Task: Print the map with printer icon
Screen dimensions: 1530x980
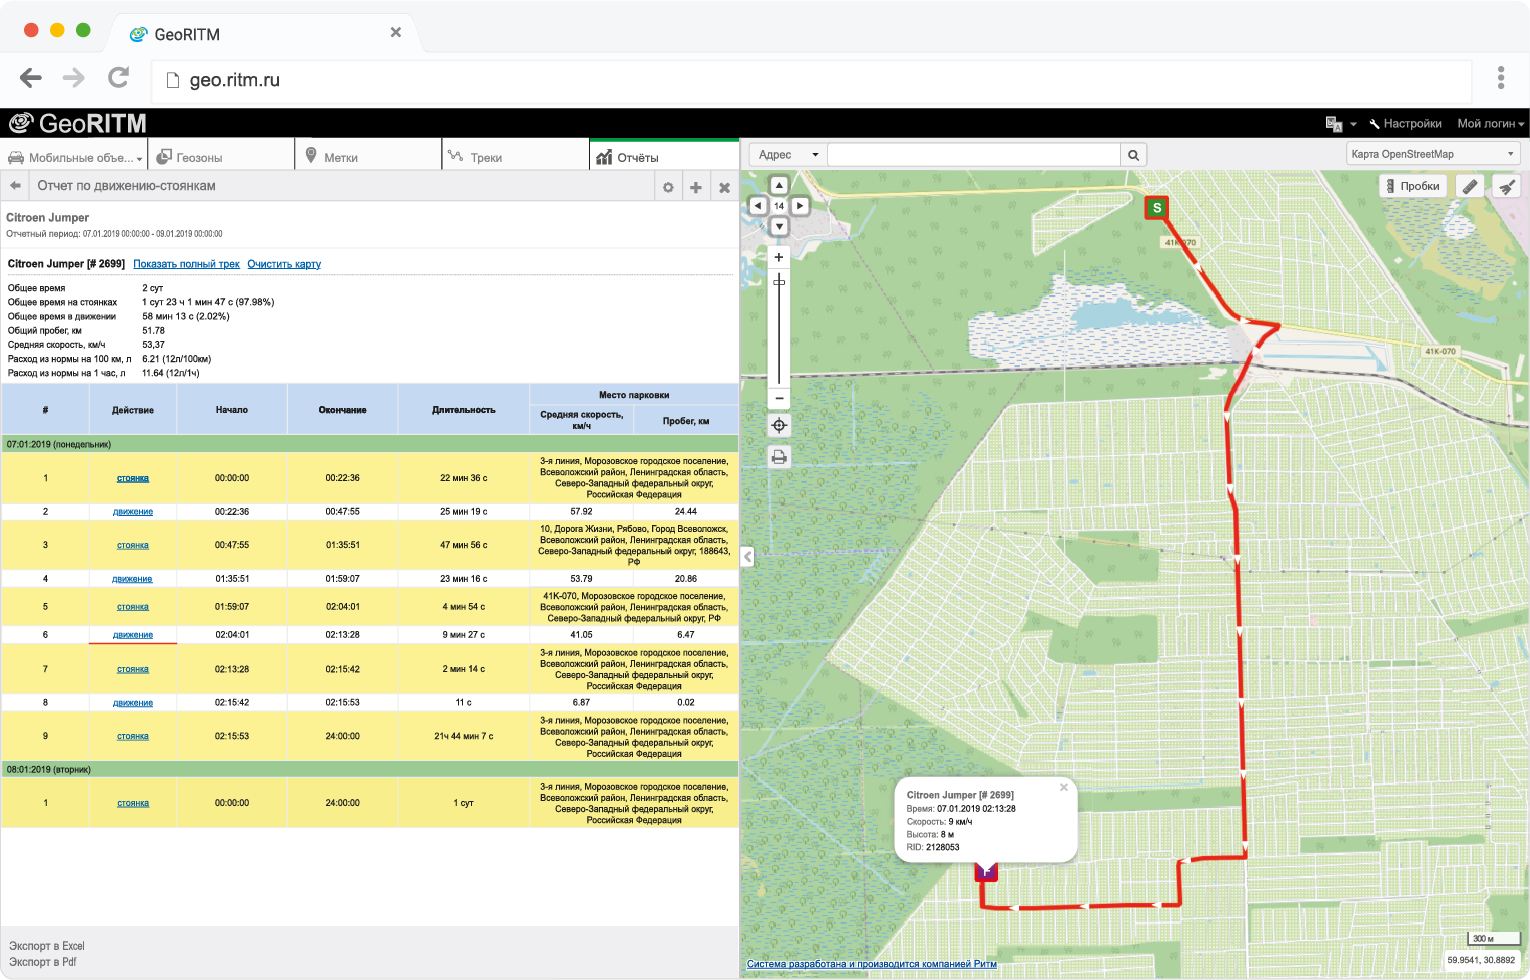Action: click(x=779, y=457)
